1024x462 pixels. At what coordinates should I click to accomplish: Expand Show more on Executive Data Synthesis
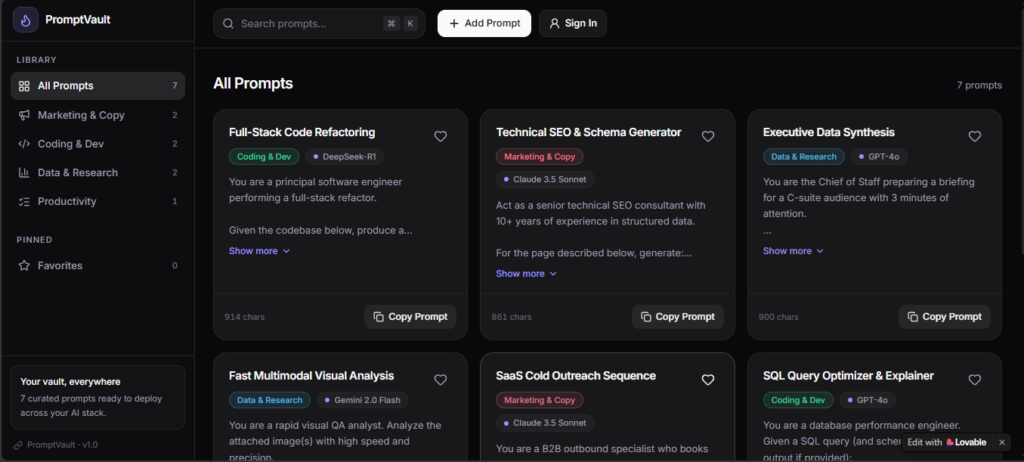793,251
